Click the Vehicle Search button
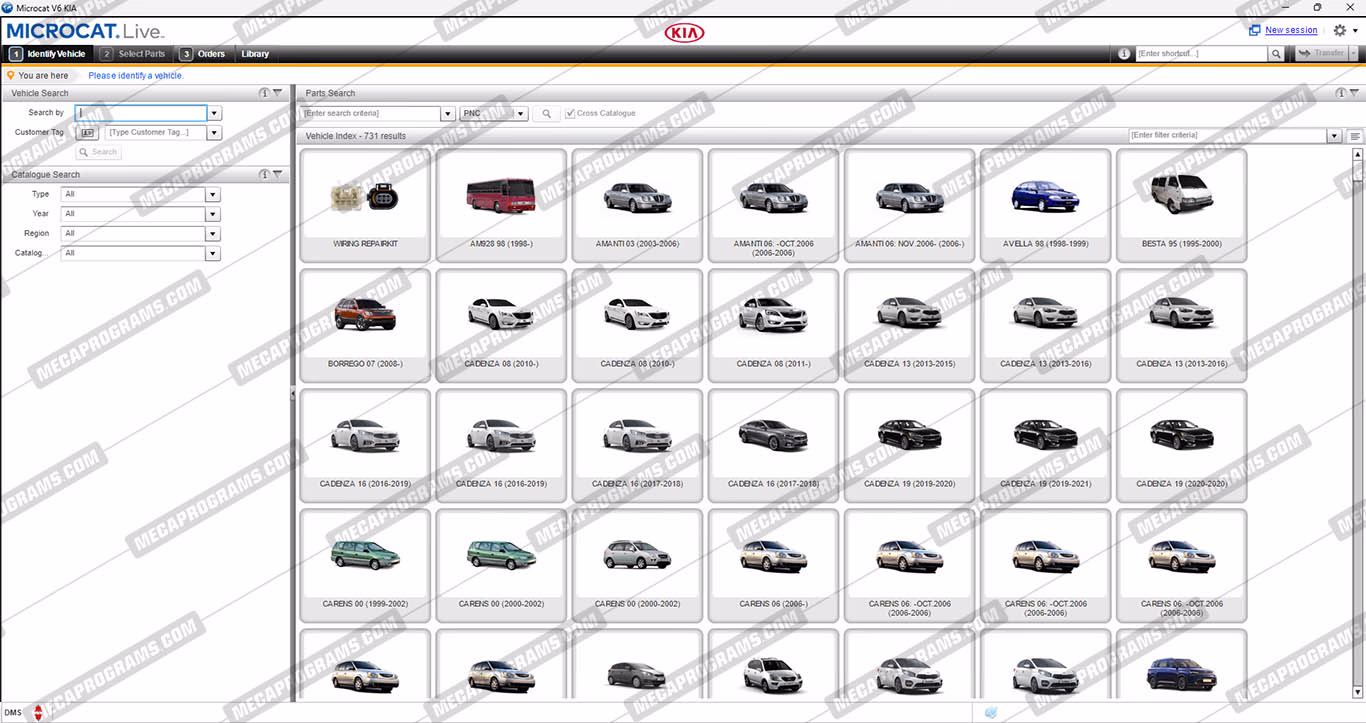This screenshot has width=1366, height=723. pyautogui.click(x=99, y=152)
